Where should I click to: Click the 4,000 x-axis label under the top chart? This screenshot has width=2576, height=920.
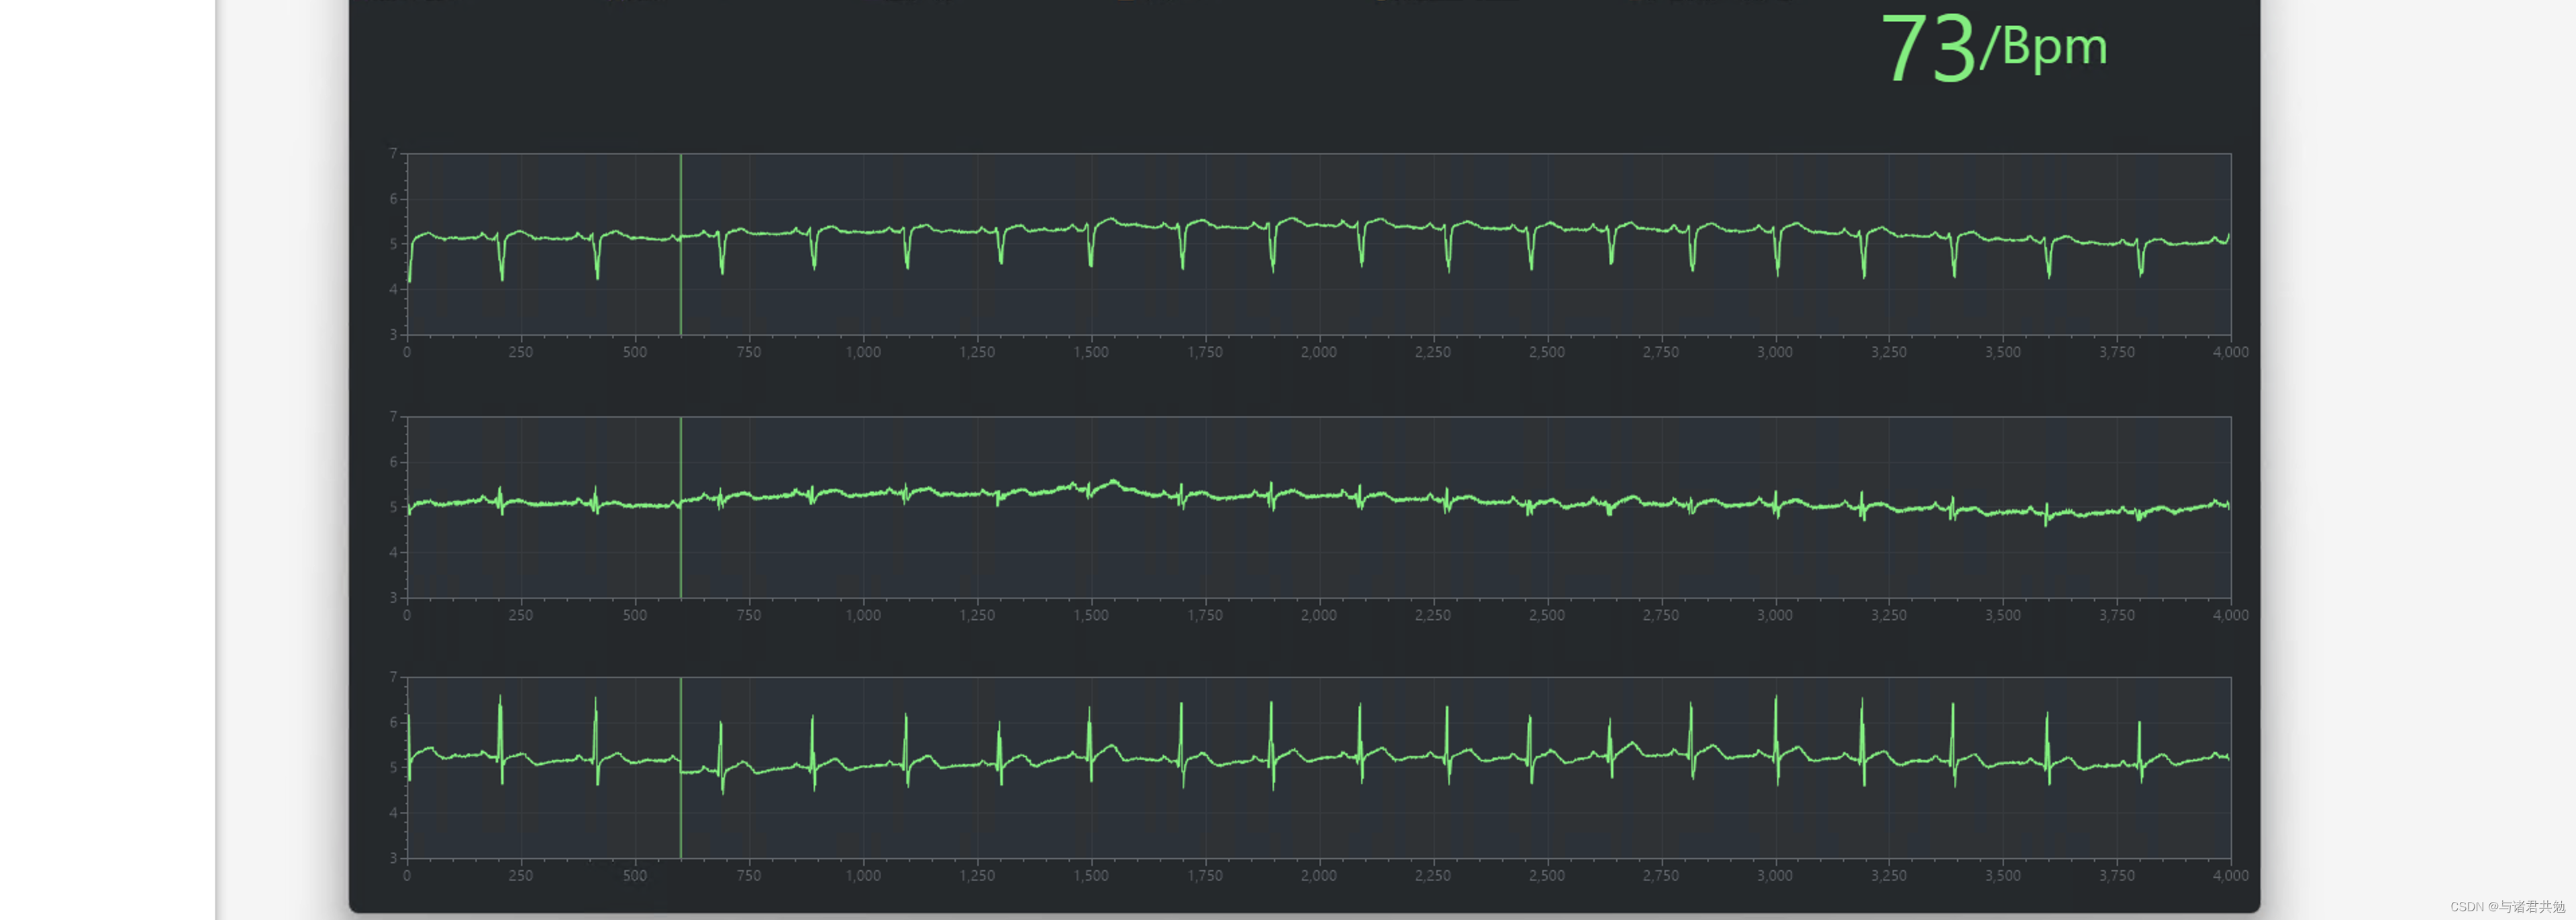(x=2231, y=352)
